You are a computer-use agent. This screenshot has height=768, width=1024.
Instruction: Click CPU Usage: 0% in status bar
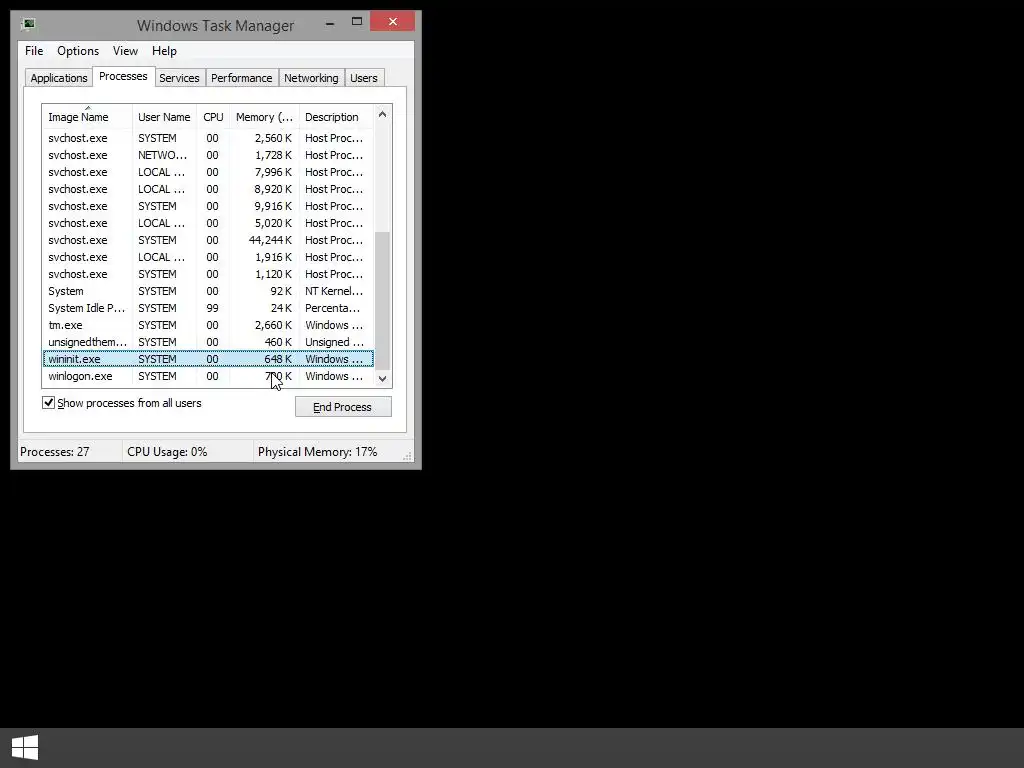point(167,452)
